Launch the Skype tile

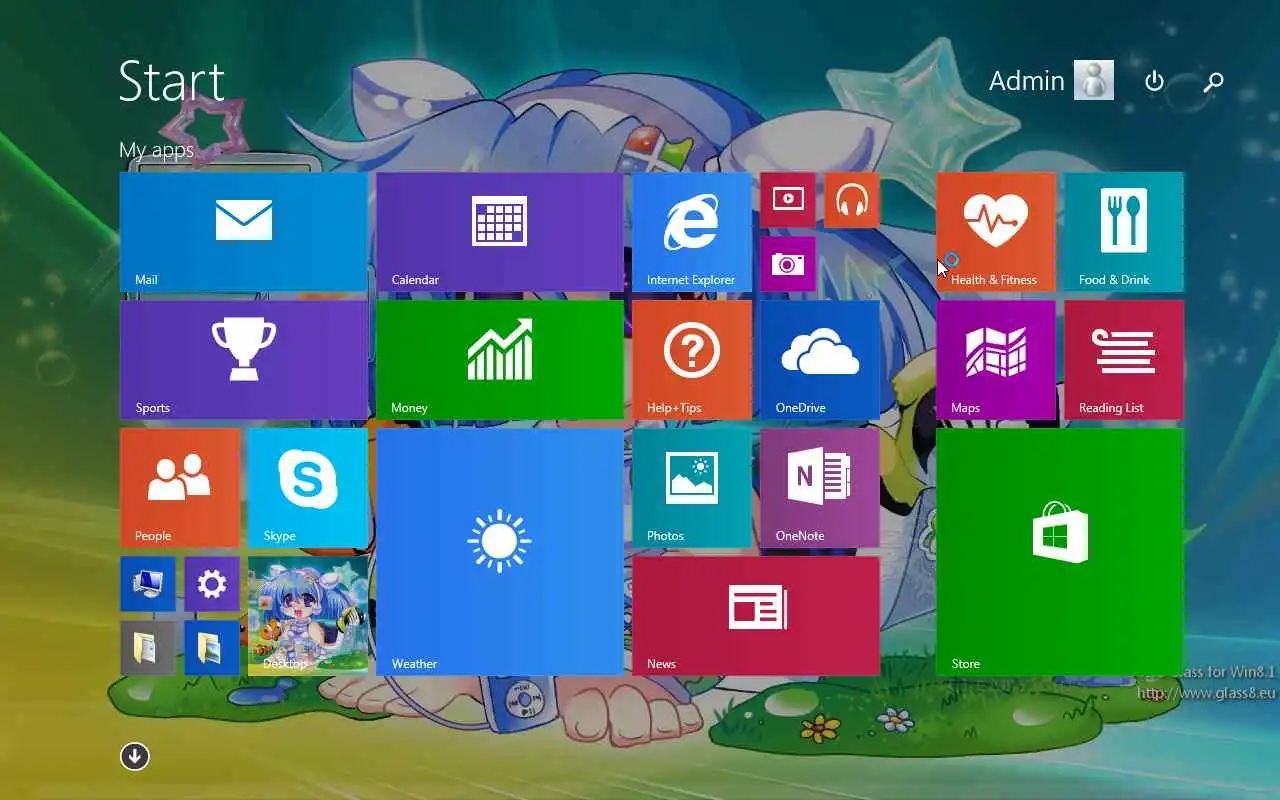pos(308,488)
